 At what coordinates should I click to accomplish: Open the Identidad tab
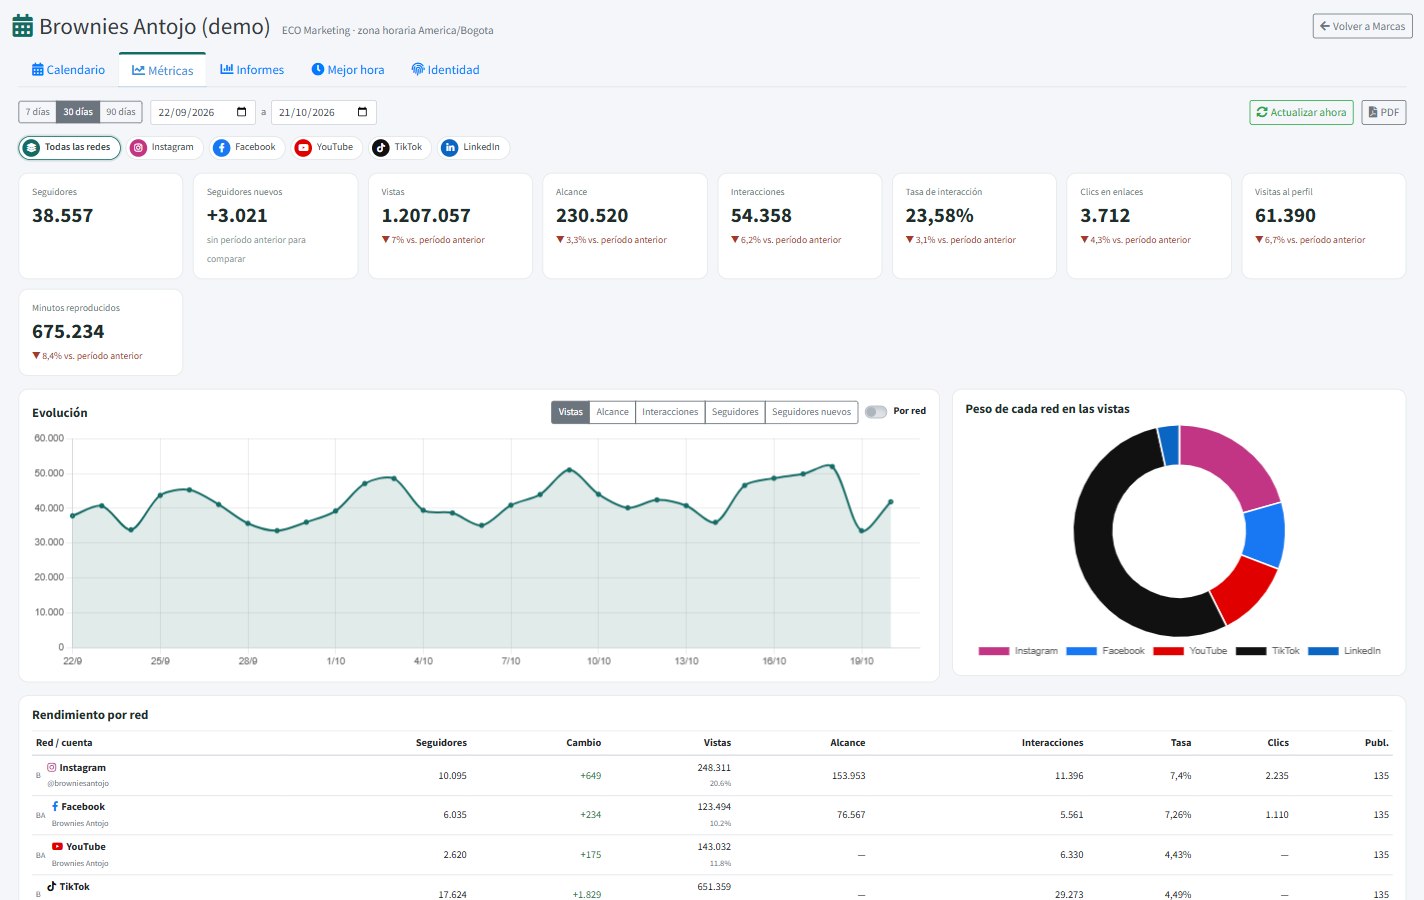[445, 70]
